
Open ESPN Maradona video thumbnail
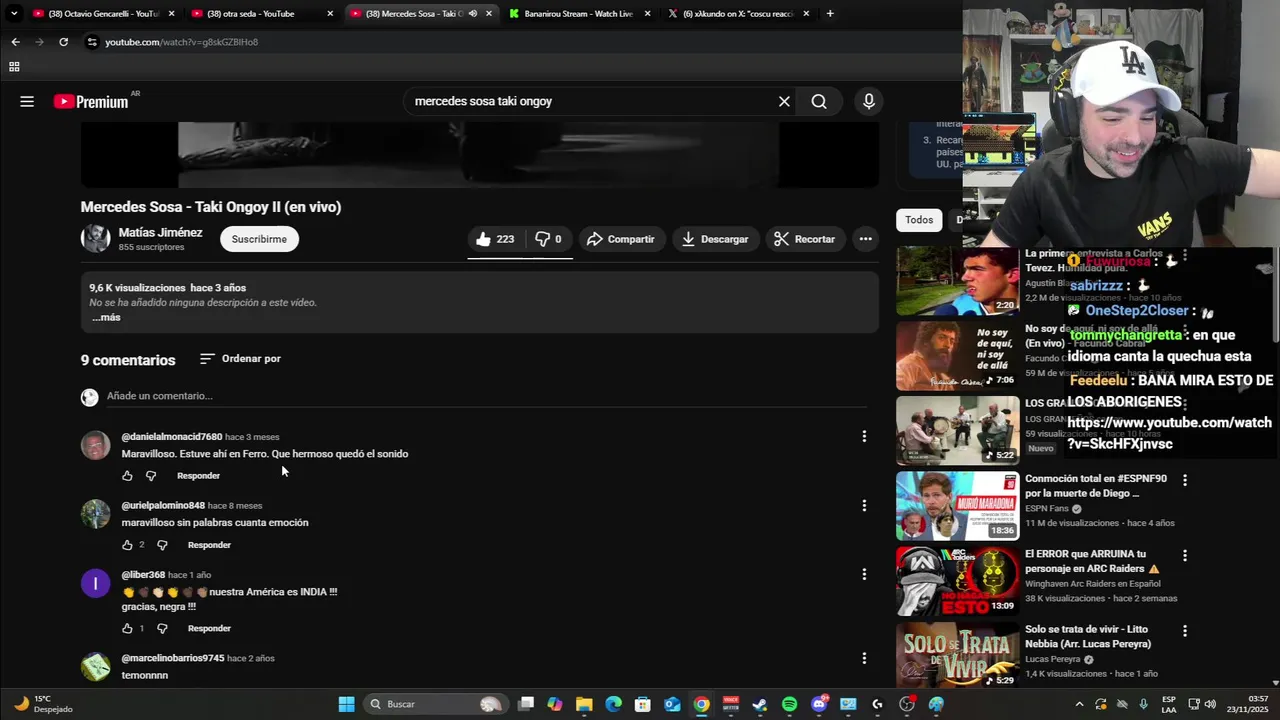tap(958, 506)
